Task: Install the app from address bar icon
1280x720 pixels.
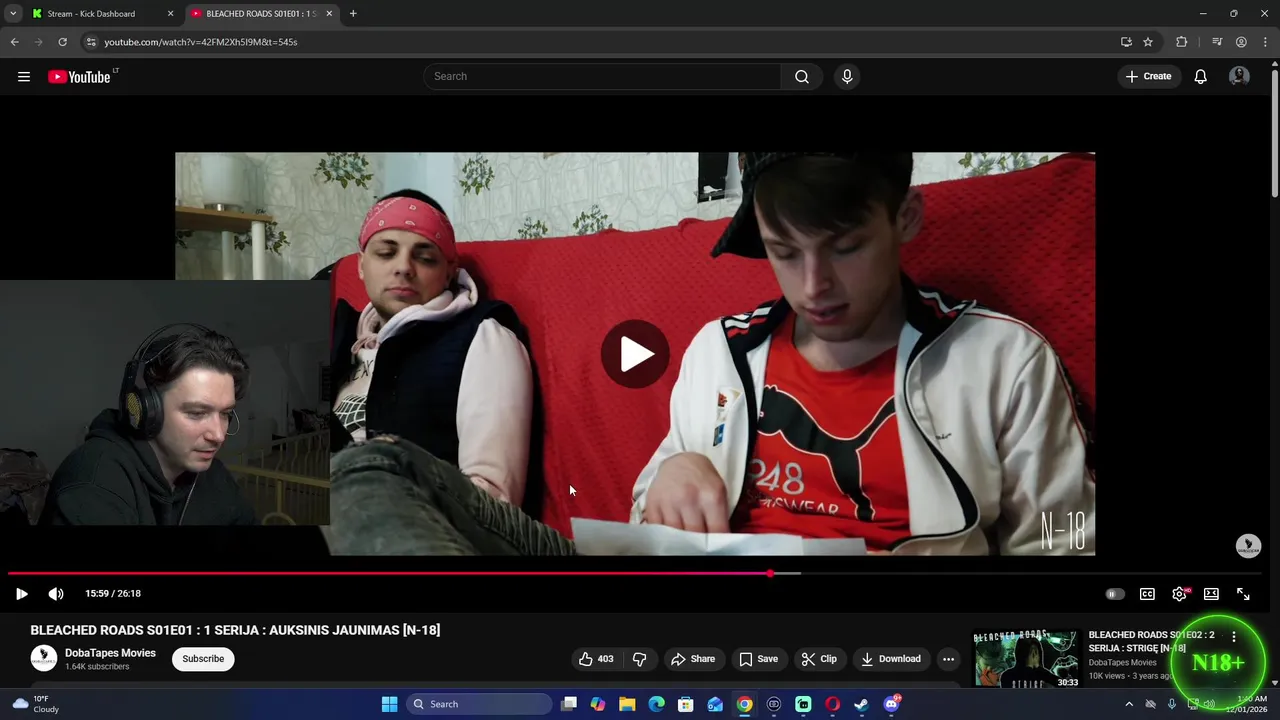Action: tap(1126, 42)
